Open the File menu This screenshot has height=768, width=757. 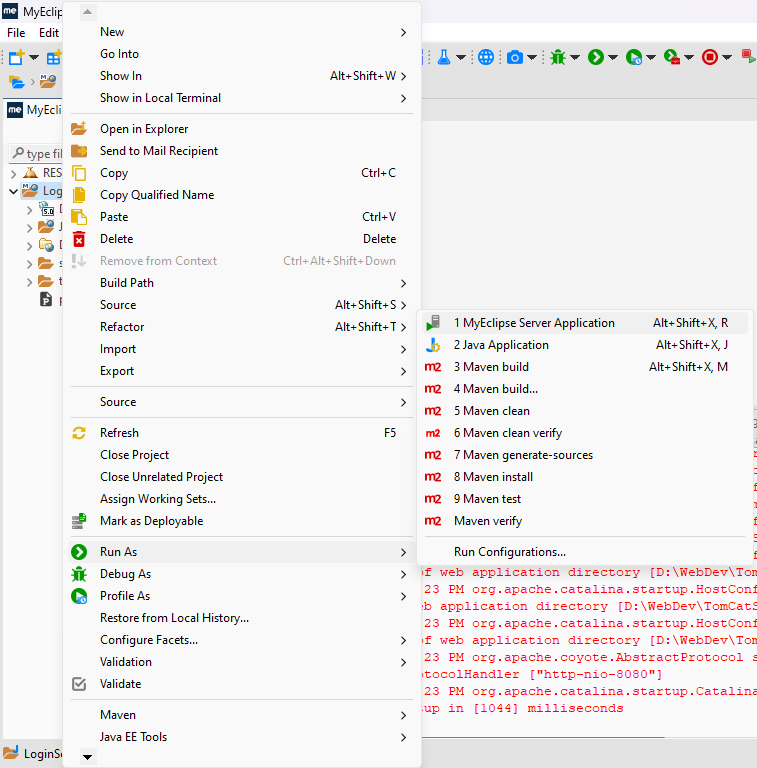coord(16,33)
